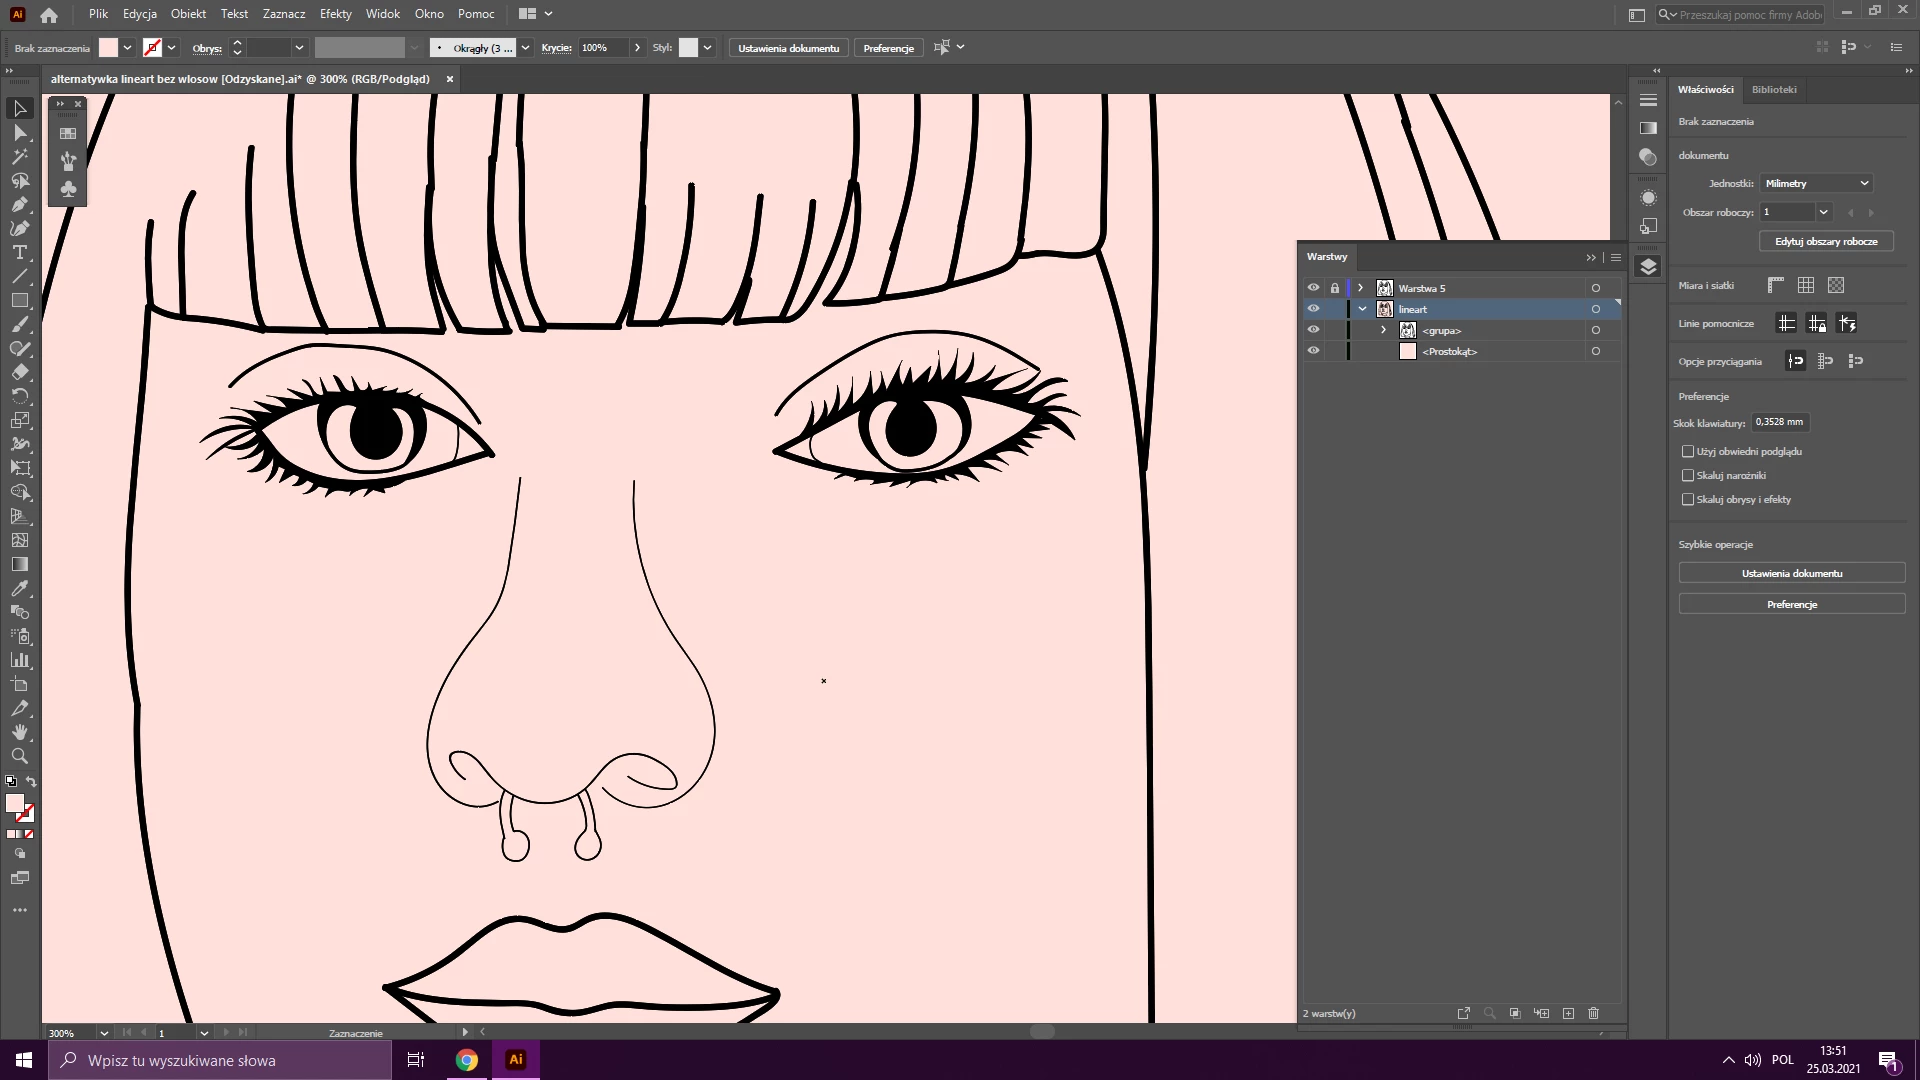Enable Użyj obwiedni podglądu checkbox
Image resolution: width=1920 pixels, height=1080 pixels.
pyautogui.click(x=1688, y=452)
